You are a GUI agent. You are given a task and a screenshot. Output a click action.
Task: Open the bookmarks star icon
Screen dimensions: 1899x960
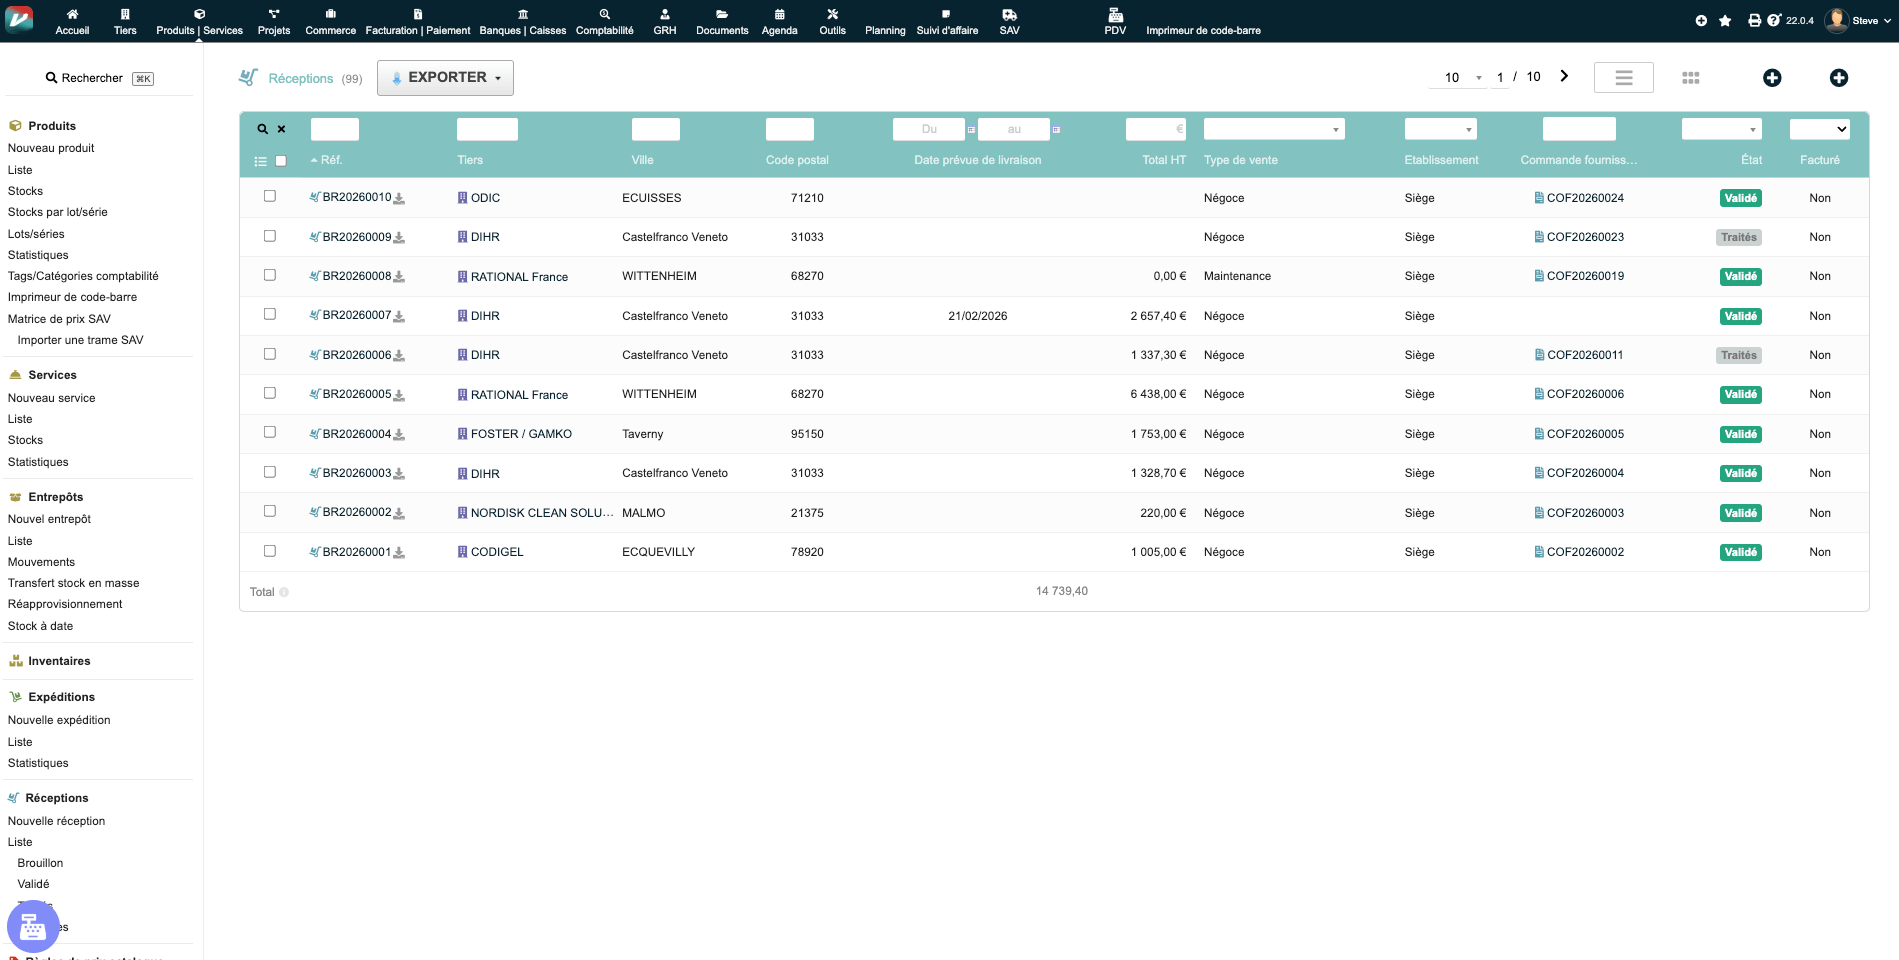1725,20
